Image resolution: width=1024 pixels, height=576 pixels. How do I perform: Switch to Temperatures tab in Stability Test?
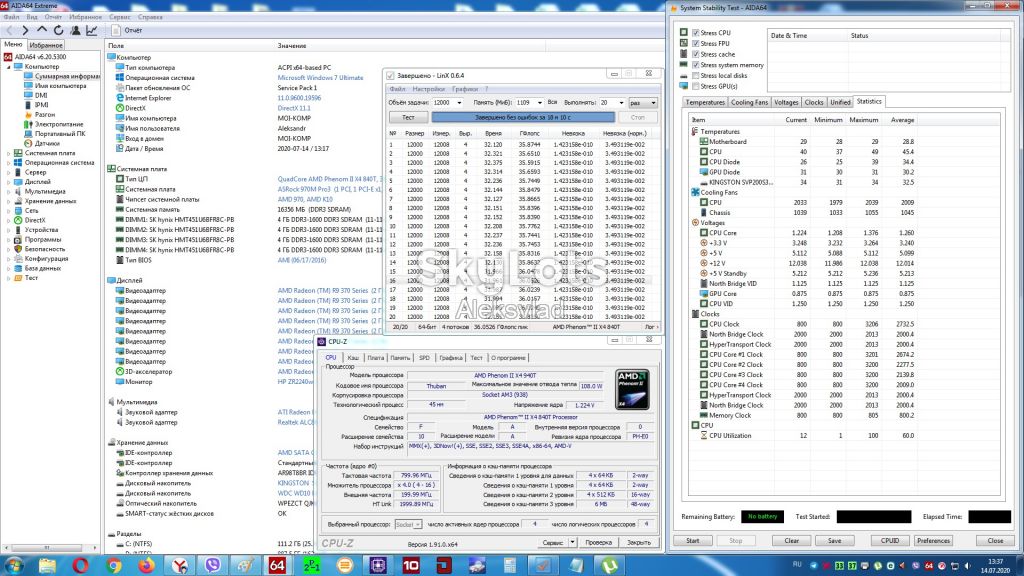click(x=705, y=102)
